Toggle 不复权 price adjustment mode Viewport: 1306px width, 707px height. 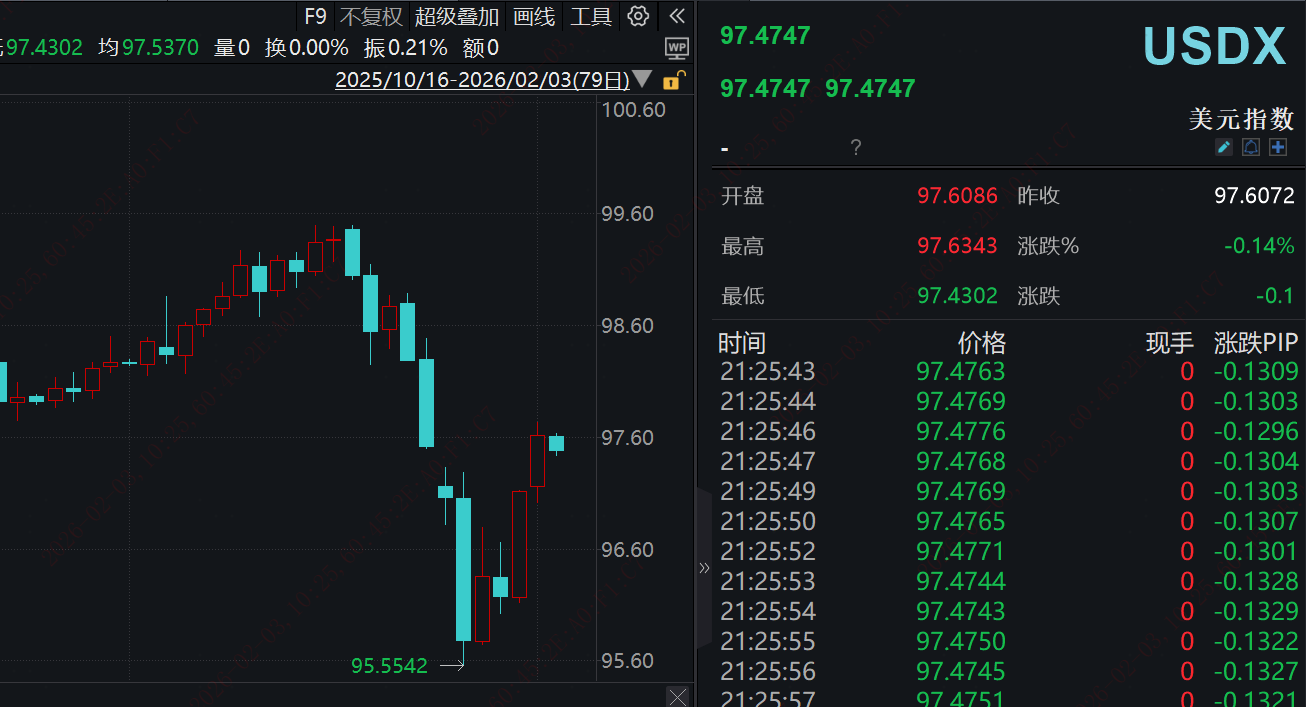[x=371, y=16]
